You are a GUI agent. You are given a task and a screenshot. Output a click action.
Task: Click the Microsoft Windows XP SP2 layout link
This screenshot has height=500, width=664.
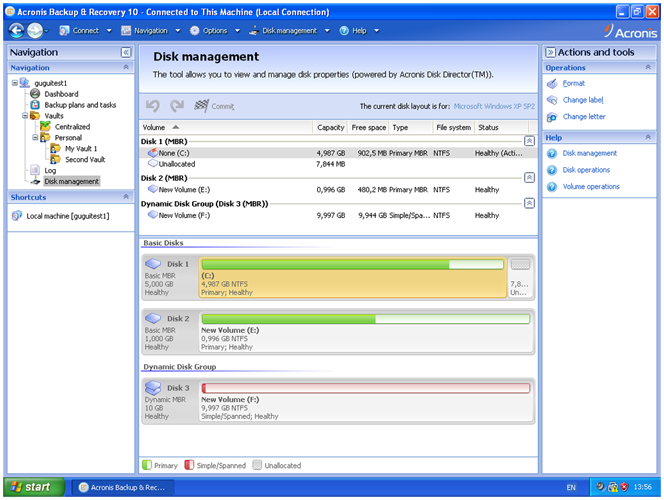coord(494,106)
